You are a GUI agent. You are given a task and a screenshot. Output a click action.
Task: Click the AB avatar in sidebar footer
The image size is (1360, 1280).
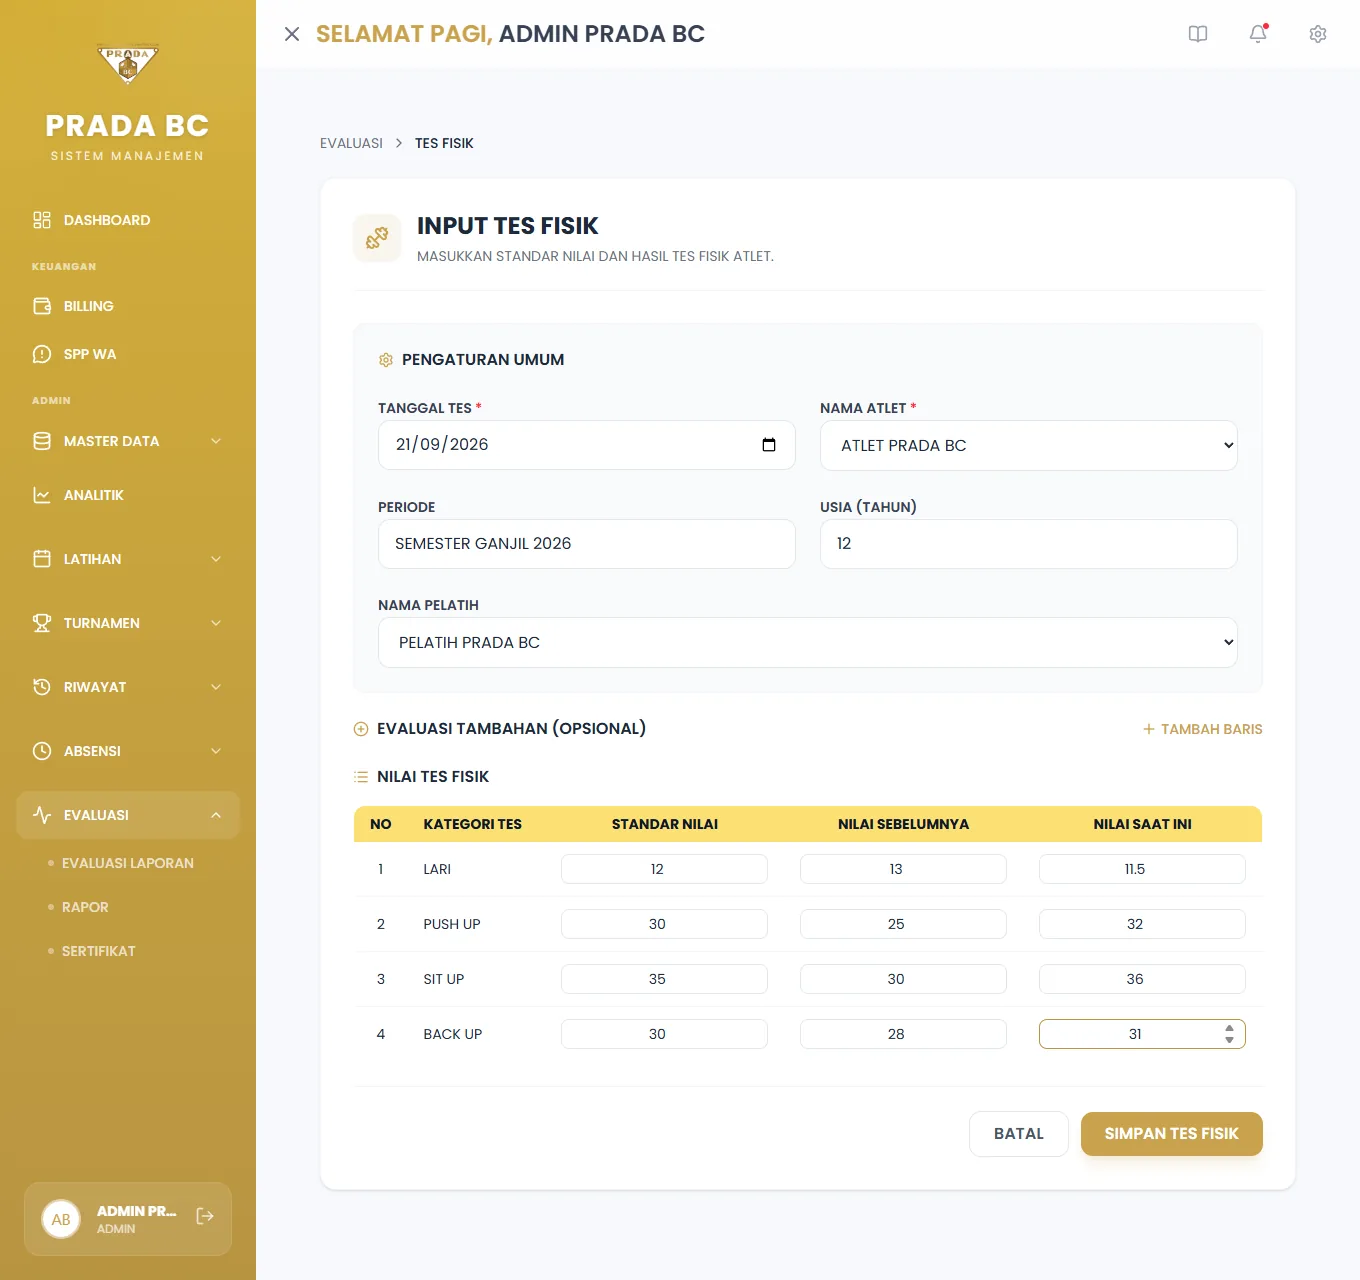61,1219
